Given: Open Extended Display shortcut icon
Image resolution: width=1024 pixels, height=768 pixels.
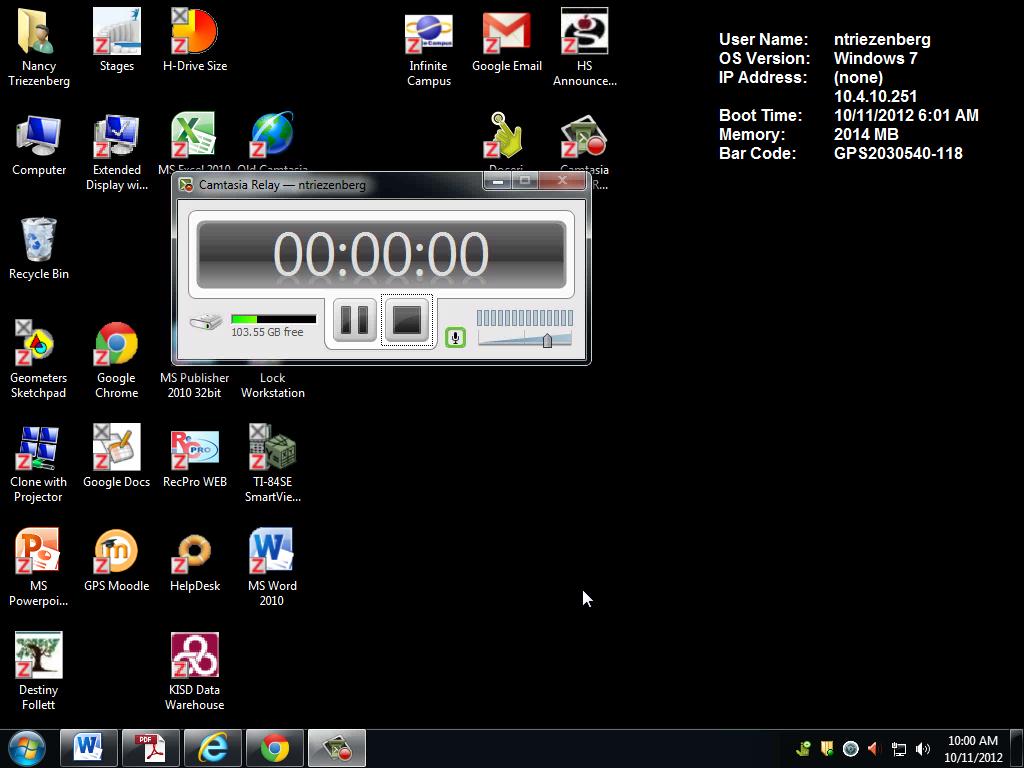Looking at the screenshot, I should (x=117, y=136).
